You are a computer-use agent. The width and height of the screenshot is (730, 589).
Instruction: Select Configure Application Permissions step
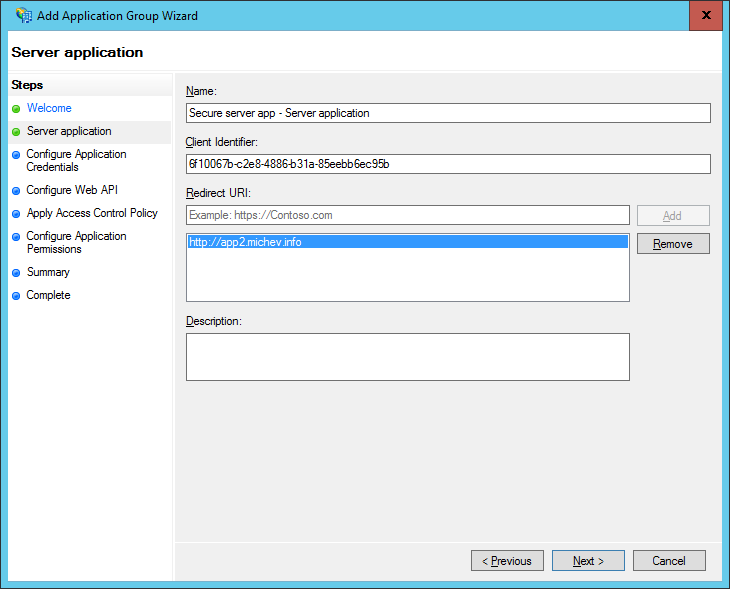(x=76, y=242)
